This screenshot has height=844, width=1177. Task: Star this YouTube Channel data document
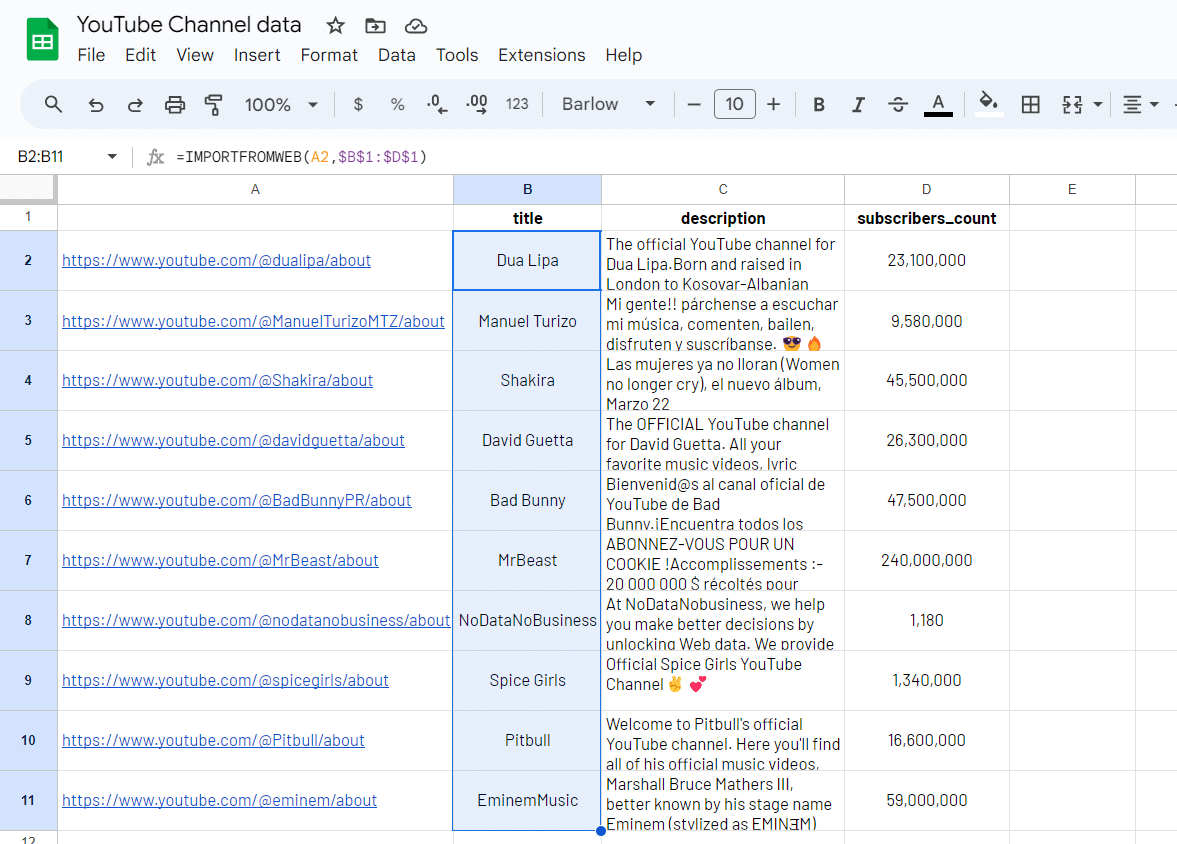point(336,25)
